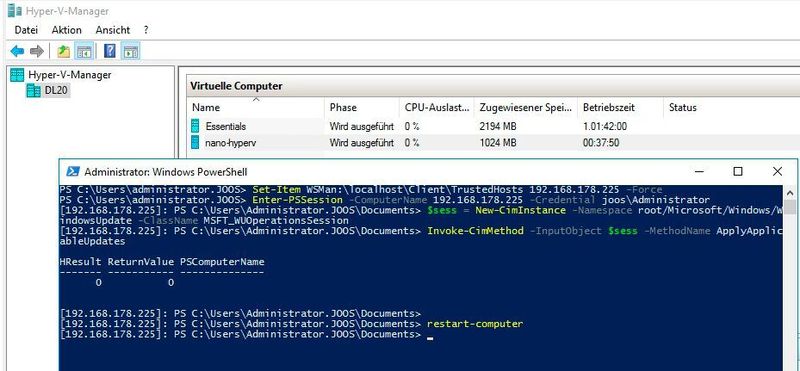Click the Essentials VM icon
Image resolution: width=800 pixels, height=371 pixels.
click(195, 126)
